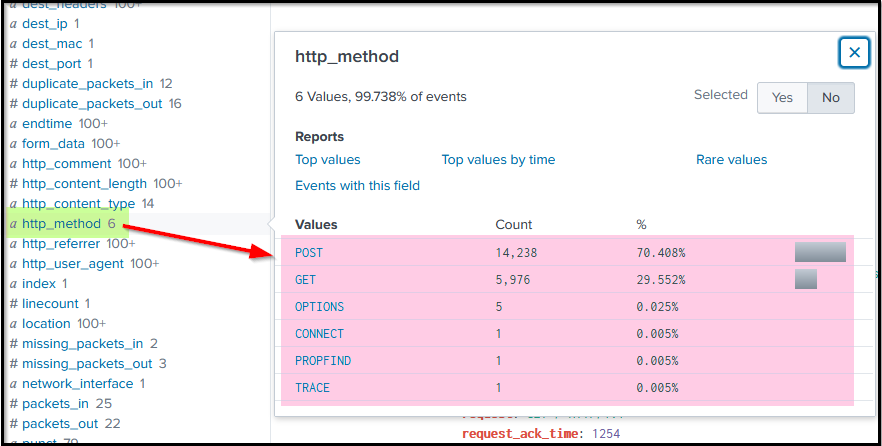Screen dimensions: 882x446
Task: Open the index field
Action: click(x=39, y=283)
